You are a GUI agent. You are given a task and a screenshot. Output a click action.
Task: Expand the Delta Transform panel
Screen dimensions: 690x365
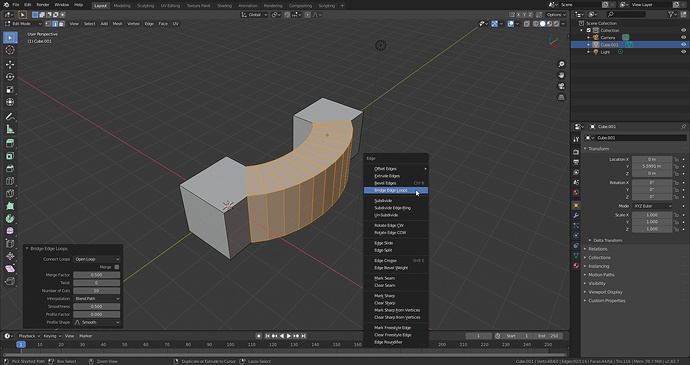tap(607, 240)
